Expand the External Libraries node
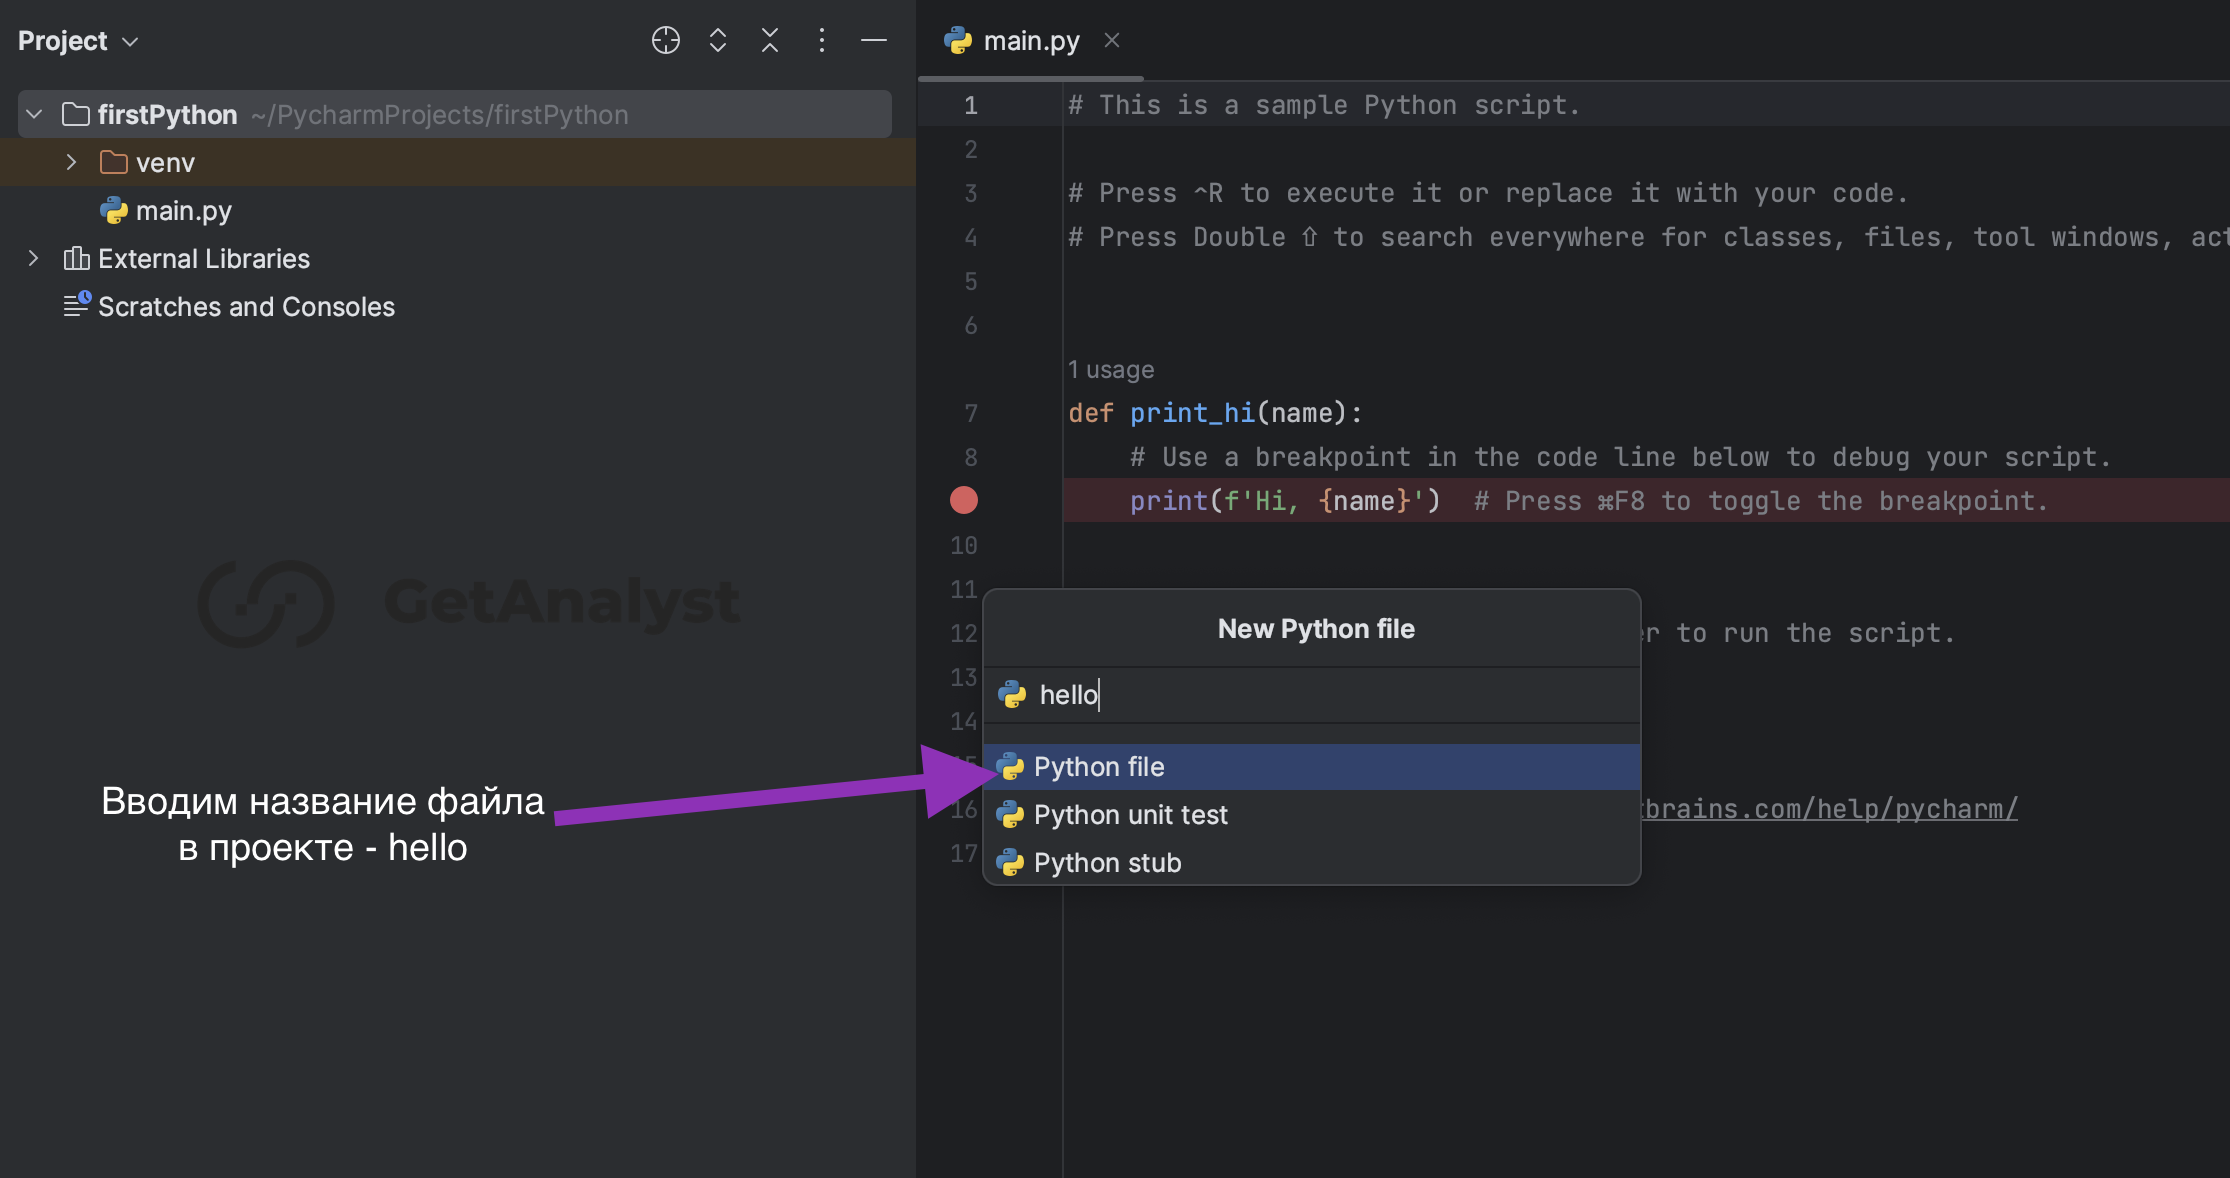The image size is (2230, 1178). point(34,258)
